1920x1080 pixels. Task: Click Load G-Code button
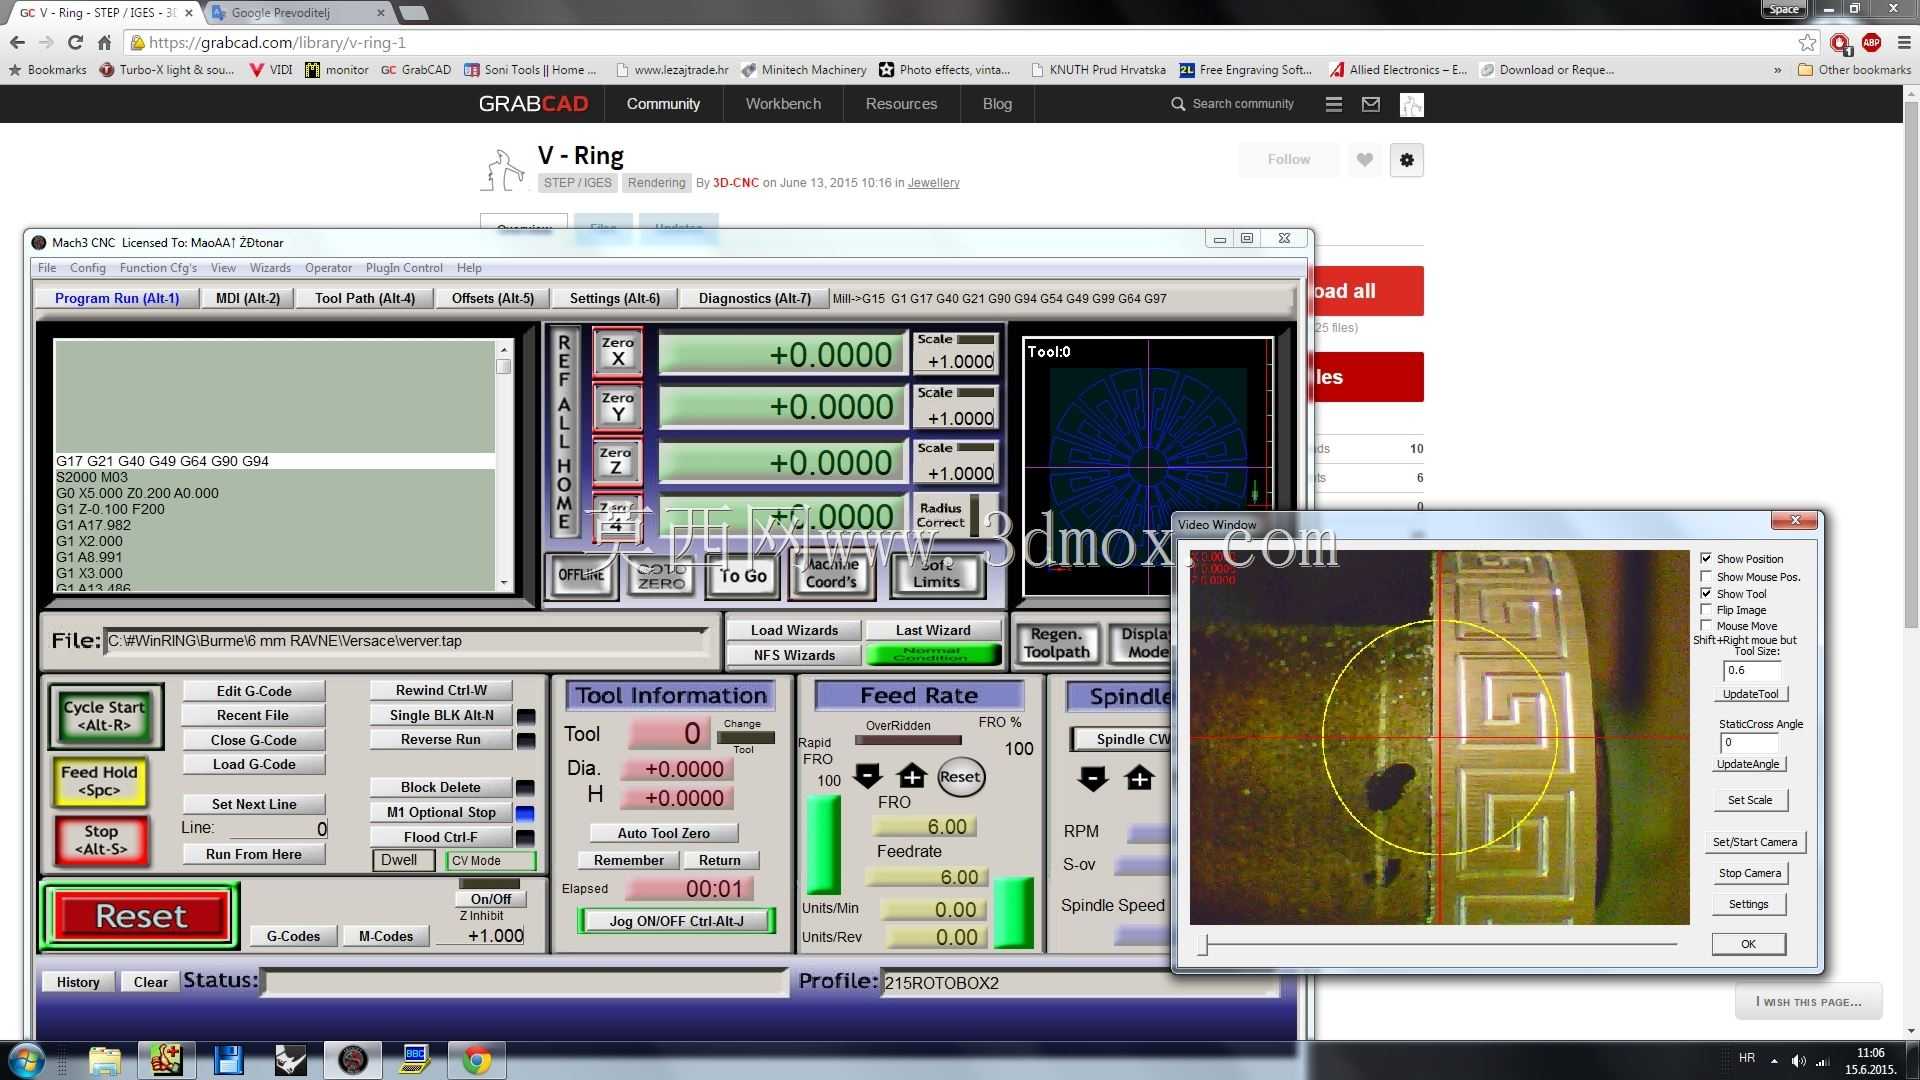pos(254,764)
